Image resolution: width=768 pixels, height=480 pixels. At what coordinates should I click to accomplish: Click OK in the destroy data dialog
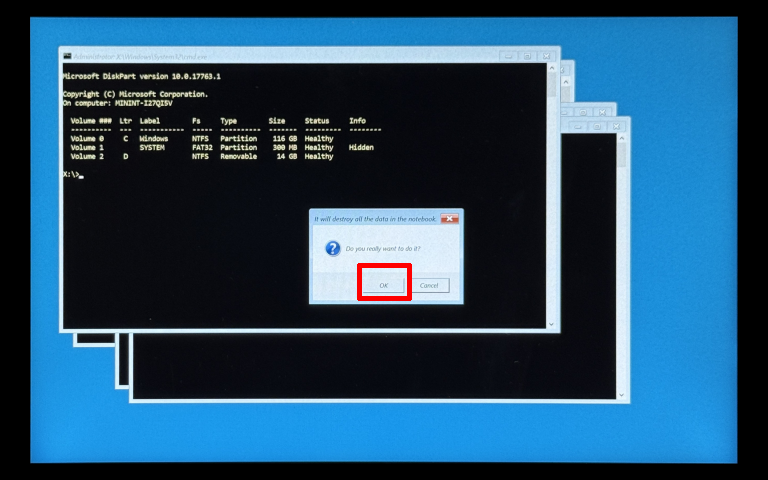click(x=384, y=285)
